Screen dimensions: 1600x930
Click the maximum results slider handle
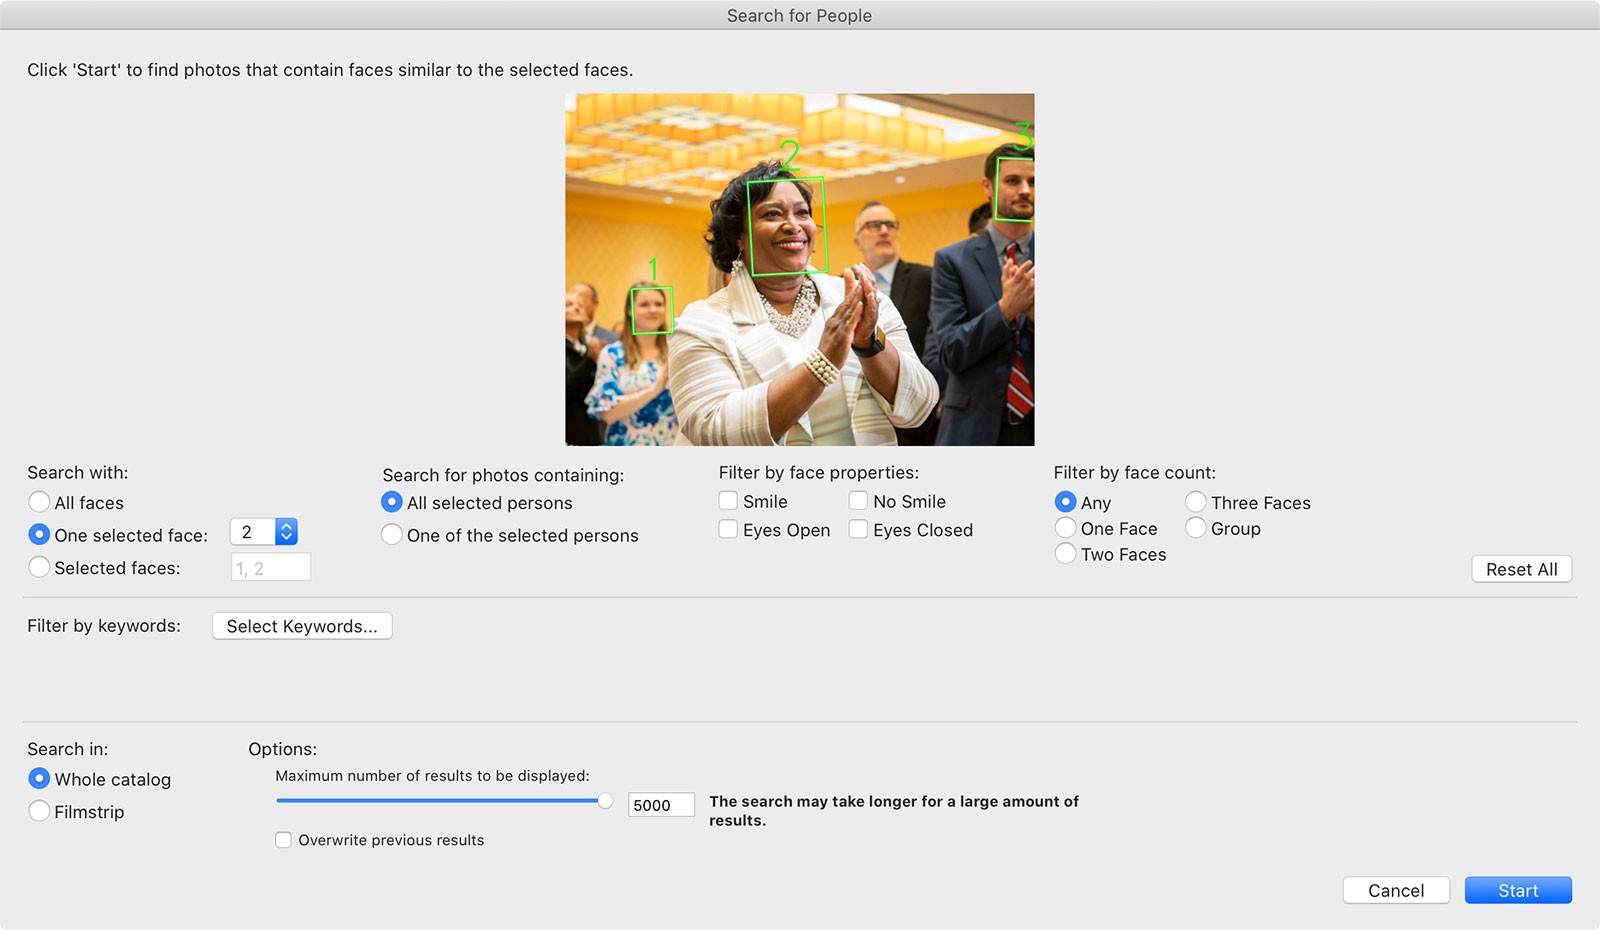click(605, 801)
